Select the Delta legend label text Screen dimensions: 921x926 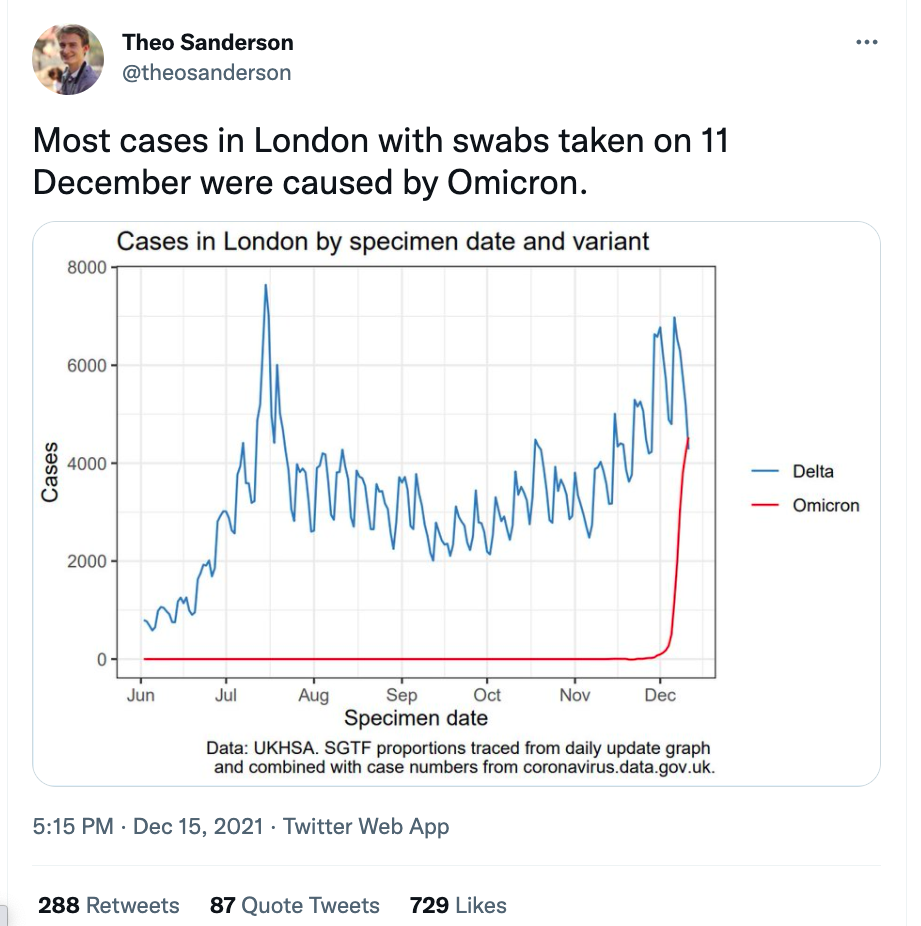(x=813, y=472)
